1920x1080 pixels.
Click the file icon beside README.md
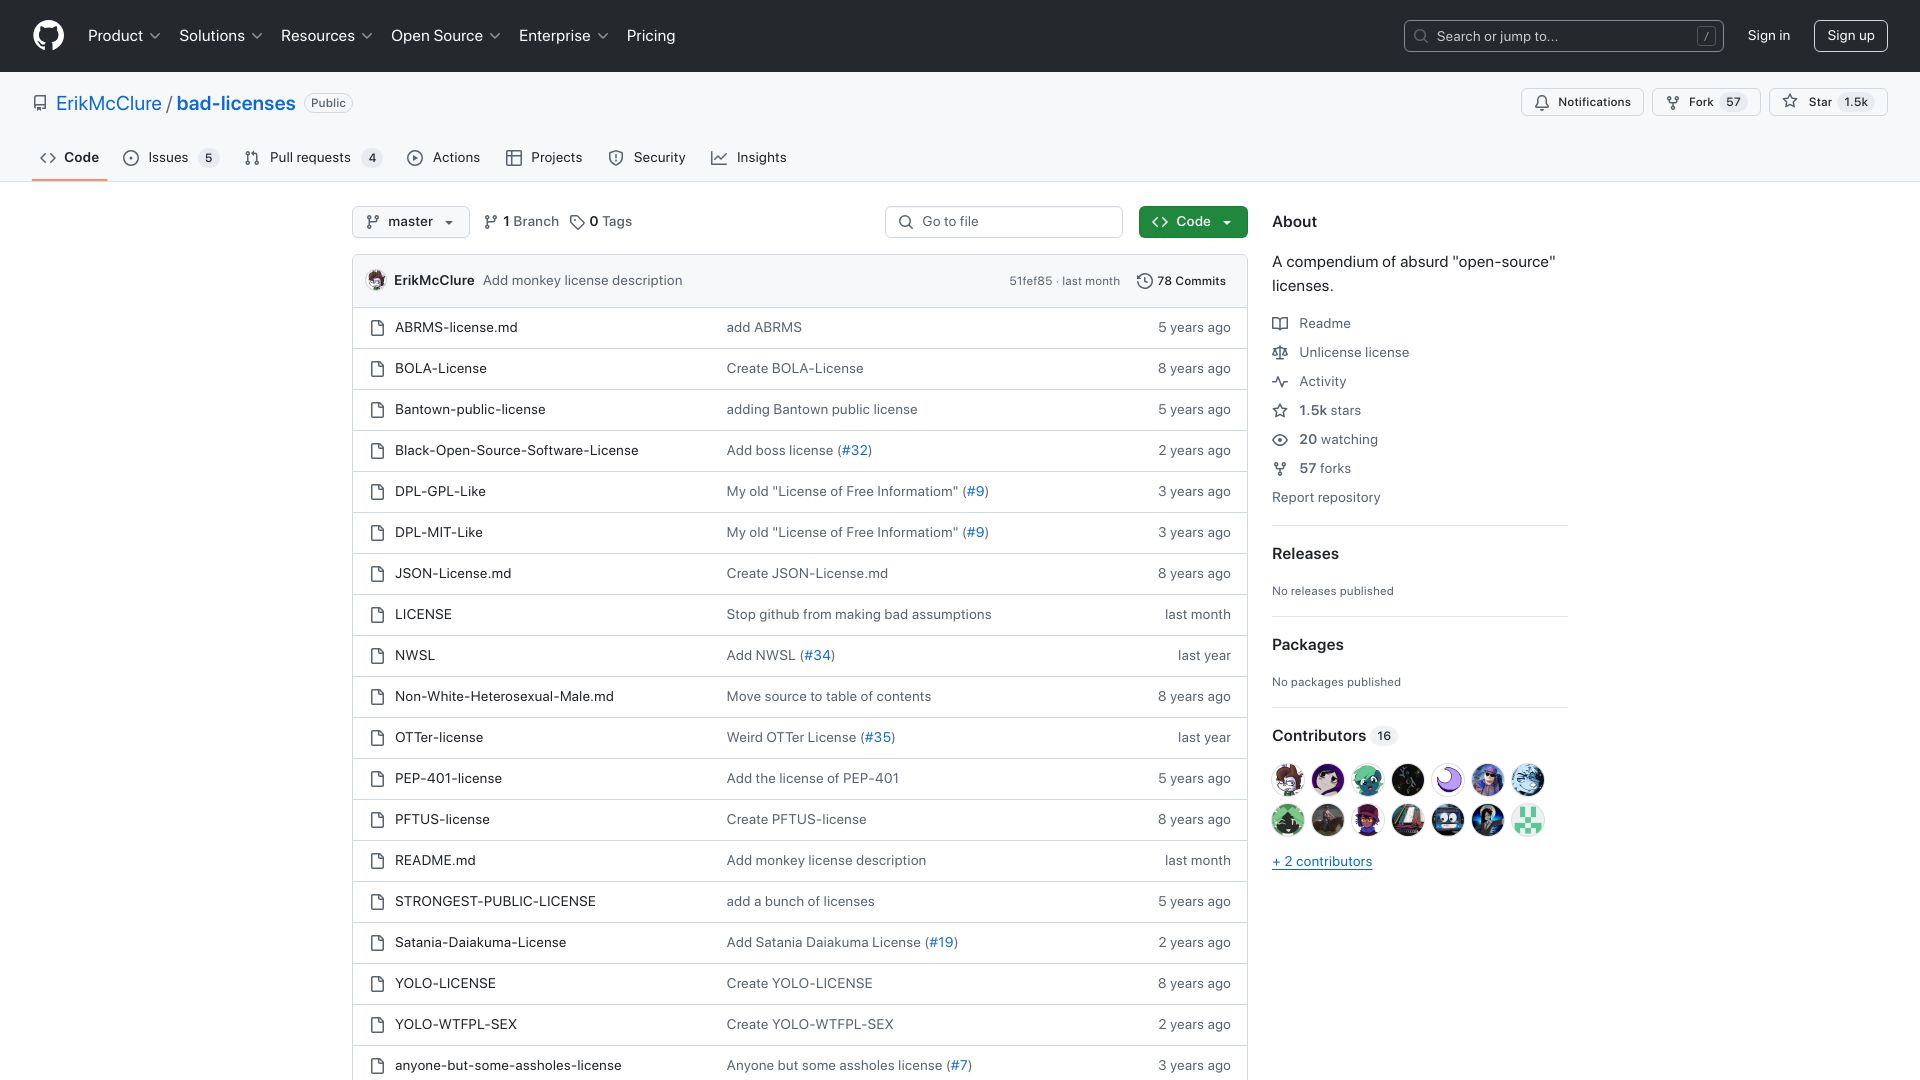(x=377, y=861)
